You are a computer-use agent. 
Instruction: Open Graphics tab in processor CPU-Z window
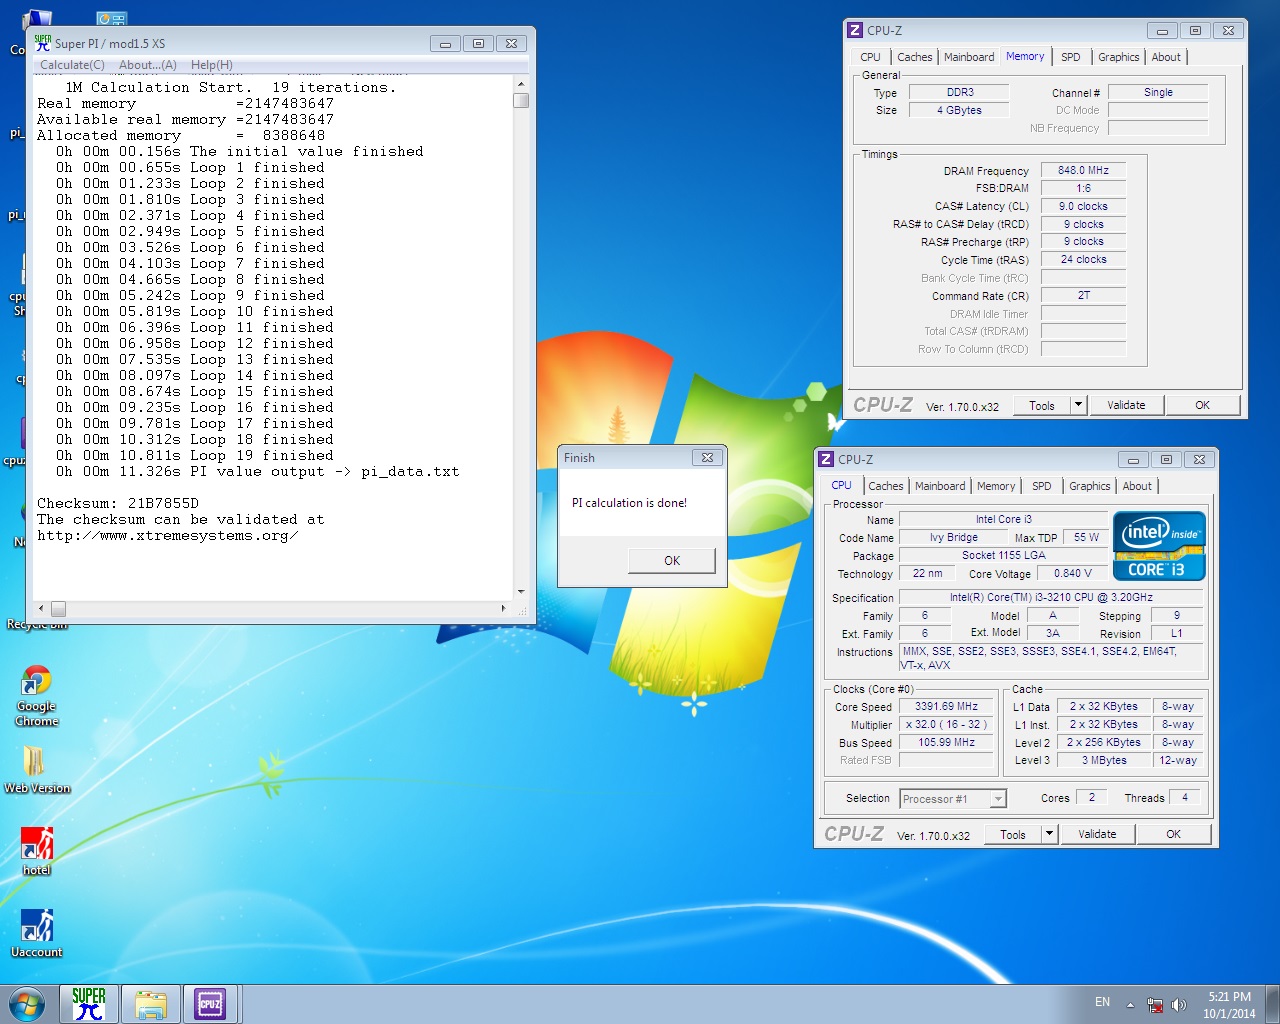click(1089, 486)
